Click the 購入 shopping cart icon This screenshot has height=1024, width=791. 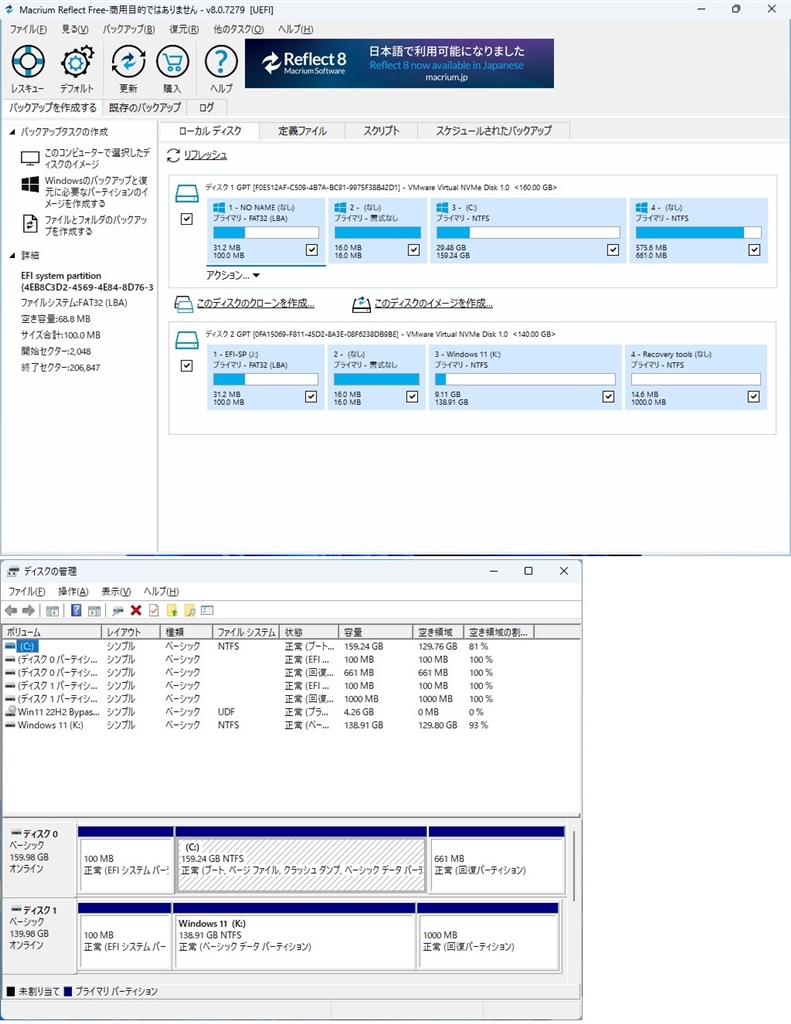(x=172, y=62)
